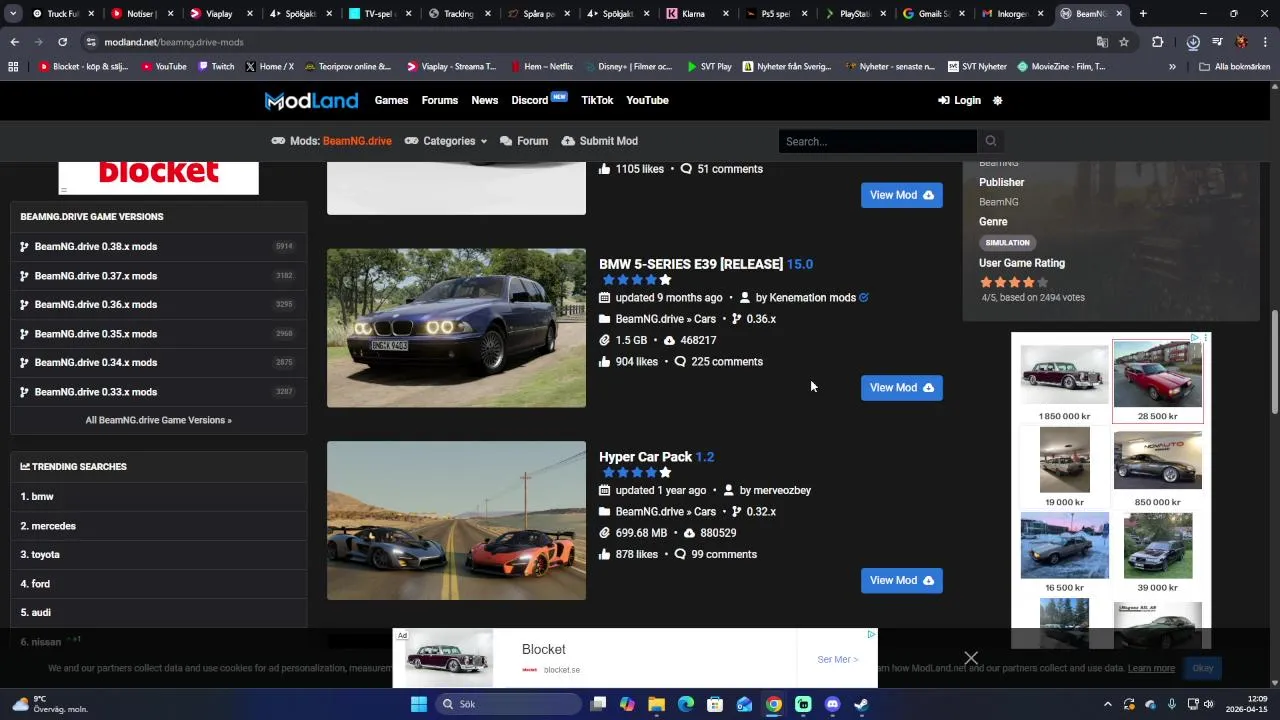1280x720 pixels.
Task: Select trending search 5. audi
Action: 158,613
